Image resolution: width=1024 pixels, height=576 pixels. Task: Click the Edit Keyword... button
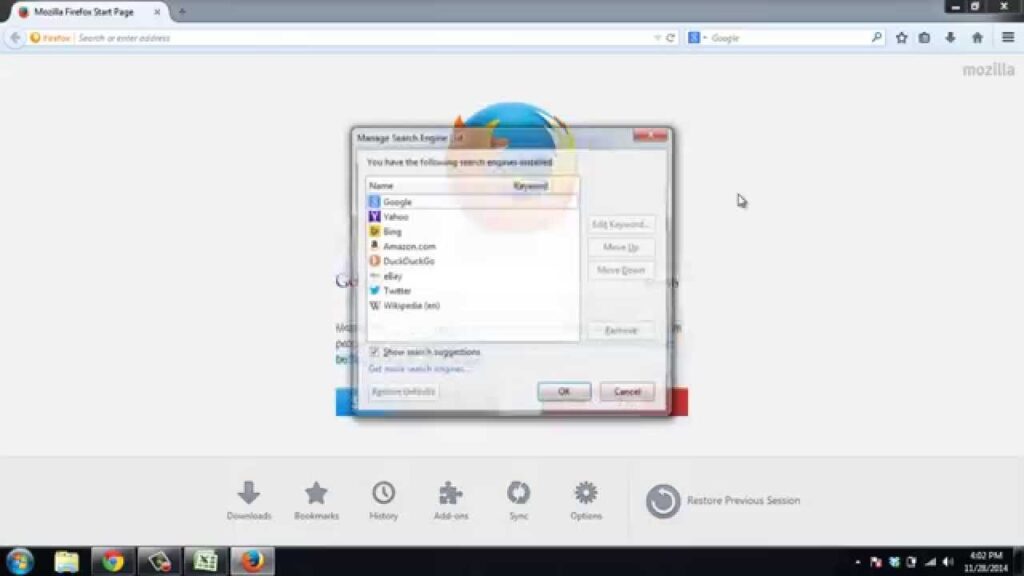(x=620, y=225)
